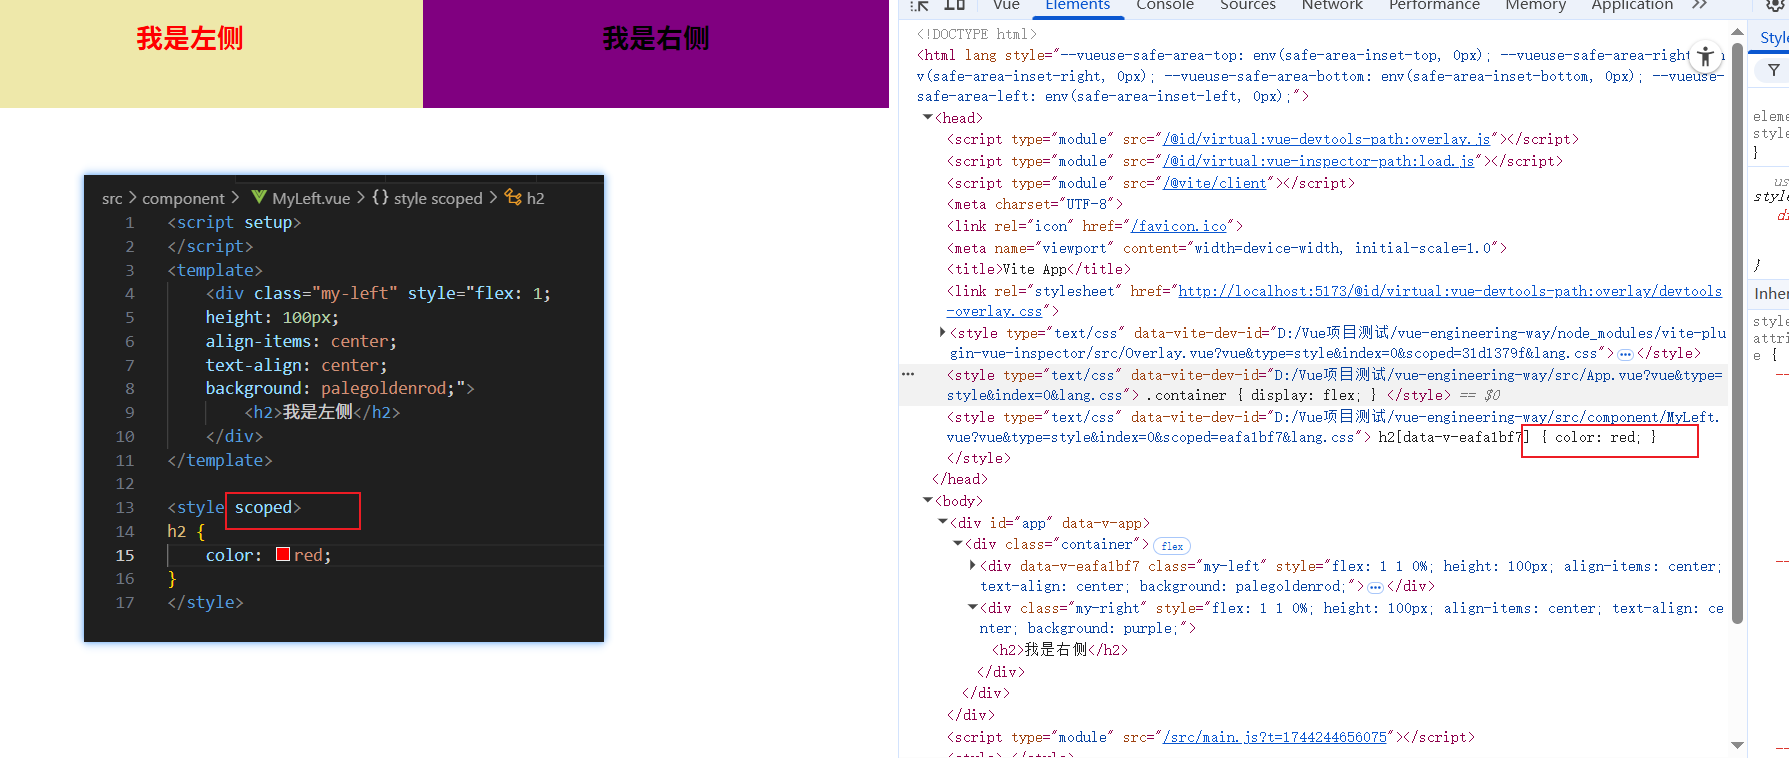The height and width of the screenshot is (758, 1789).
Task: Select the DOCTYPE html line
Action: tap(977, 34)
